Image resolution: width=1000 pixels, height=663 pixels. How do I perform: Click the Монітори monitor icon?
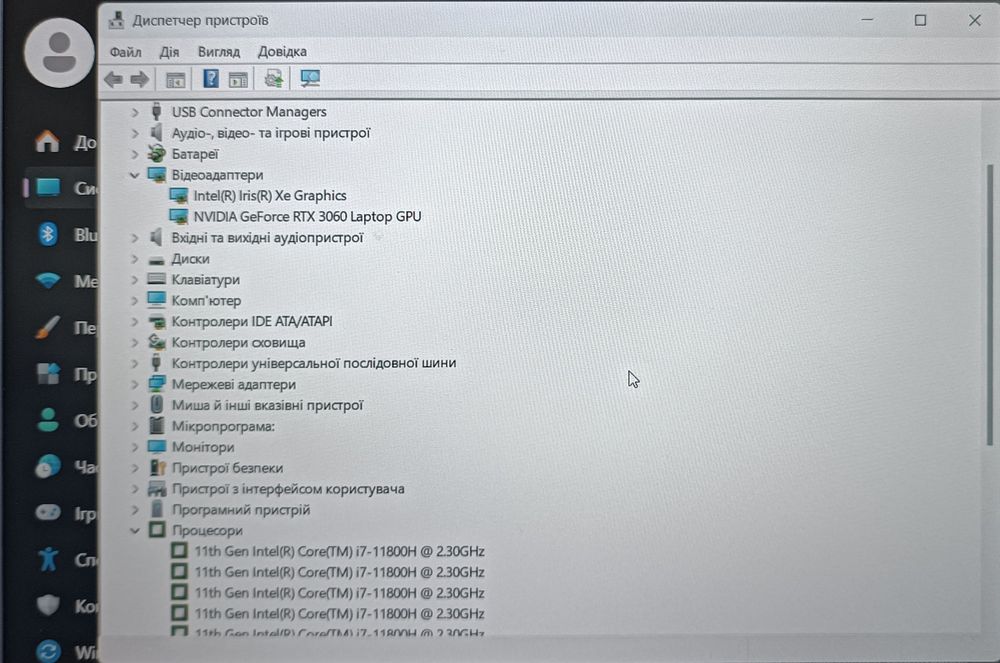(x=156, y=446)
